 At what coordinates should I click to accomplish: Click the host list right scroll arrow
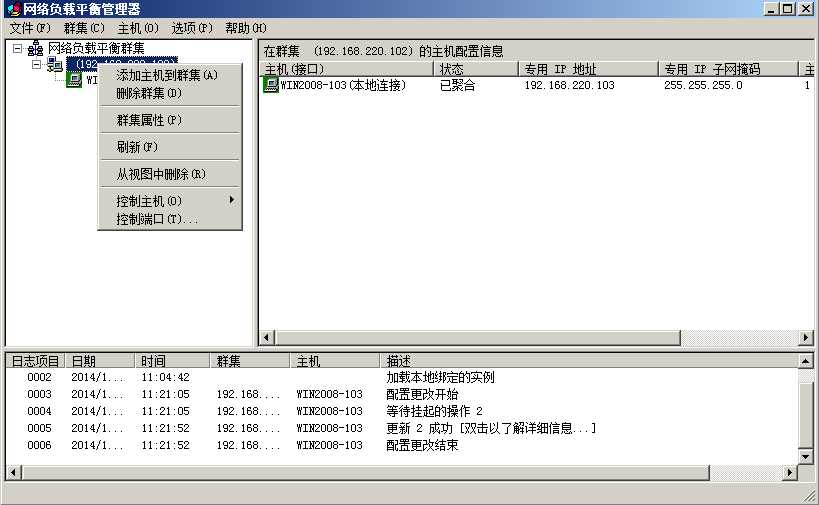pos(806,338)
